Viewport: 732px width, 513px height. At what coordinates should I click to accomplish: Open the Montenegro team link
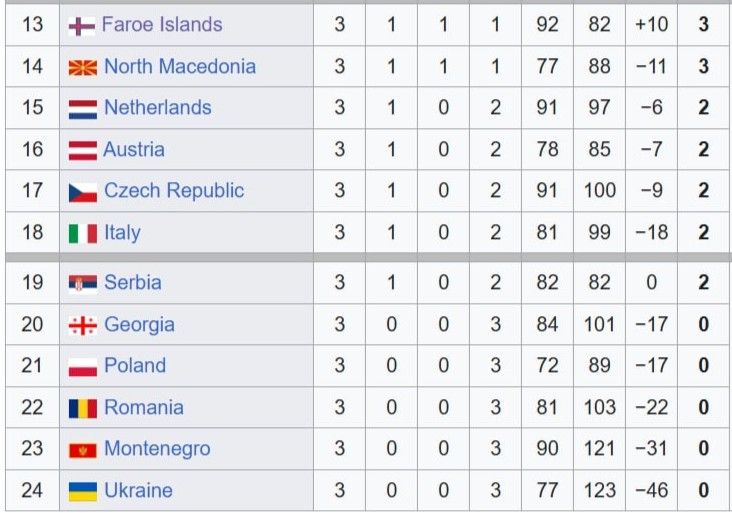[157, 448]
